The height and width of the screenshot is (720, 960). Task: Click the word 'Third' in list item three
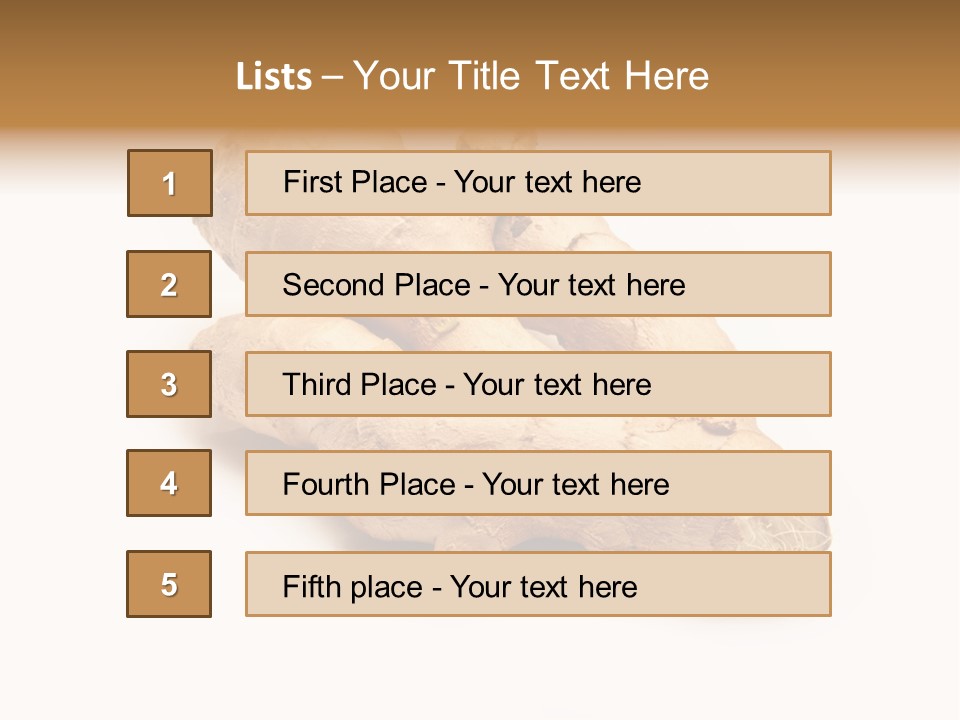pos(317,384)
